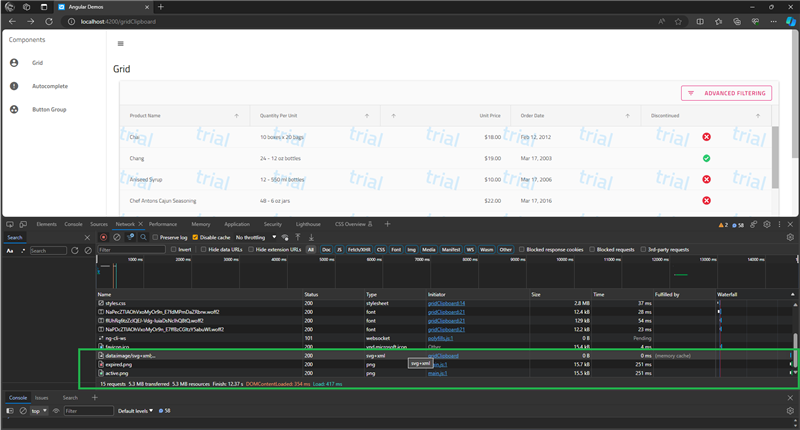This screenshot has width=800, height=430.
Task: Clear the network log
Action: pos(116,237)
